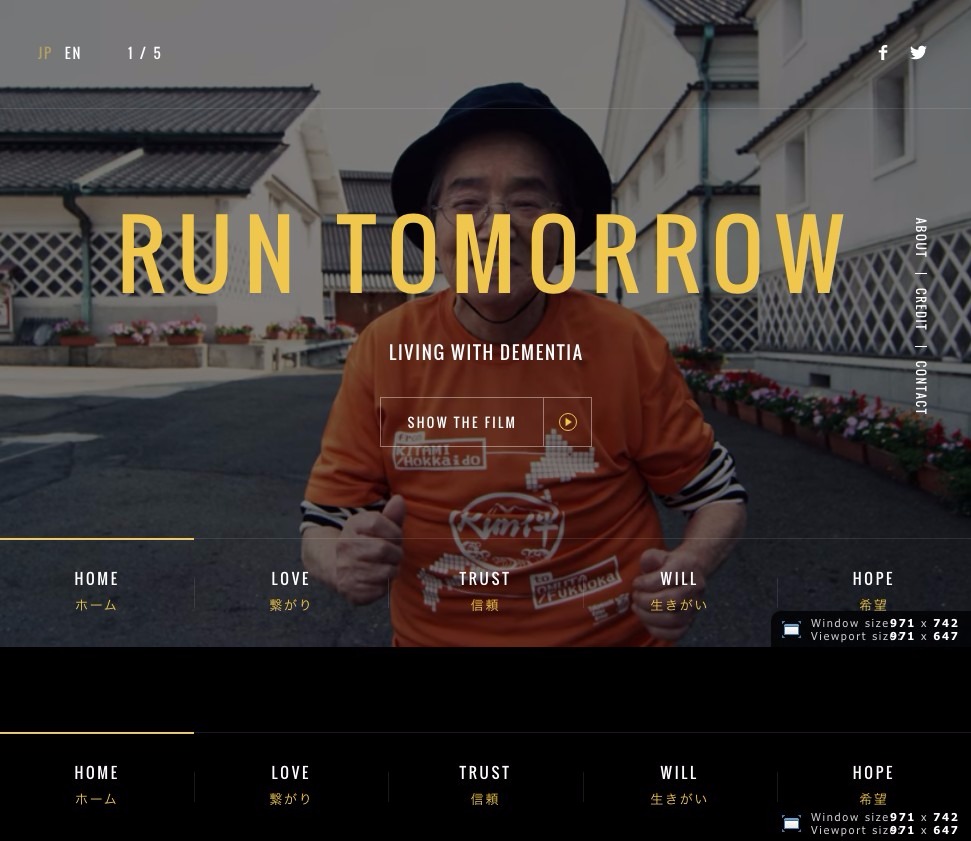Switch the site language to EN

[71, 52]
